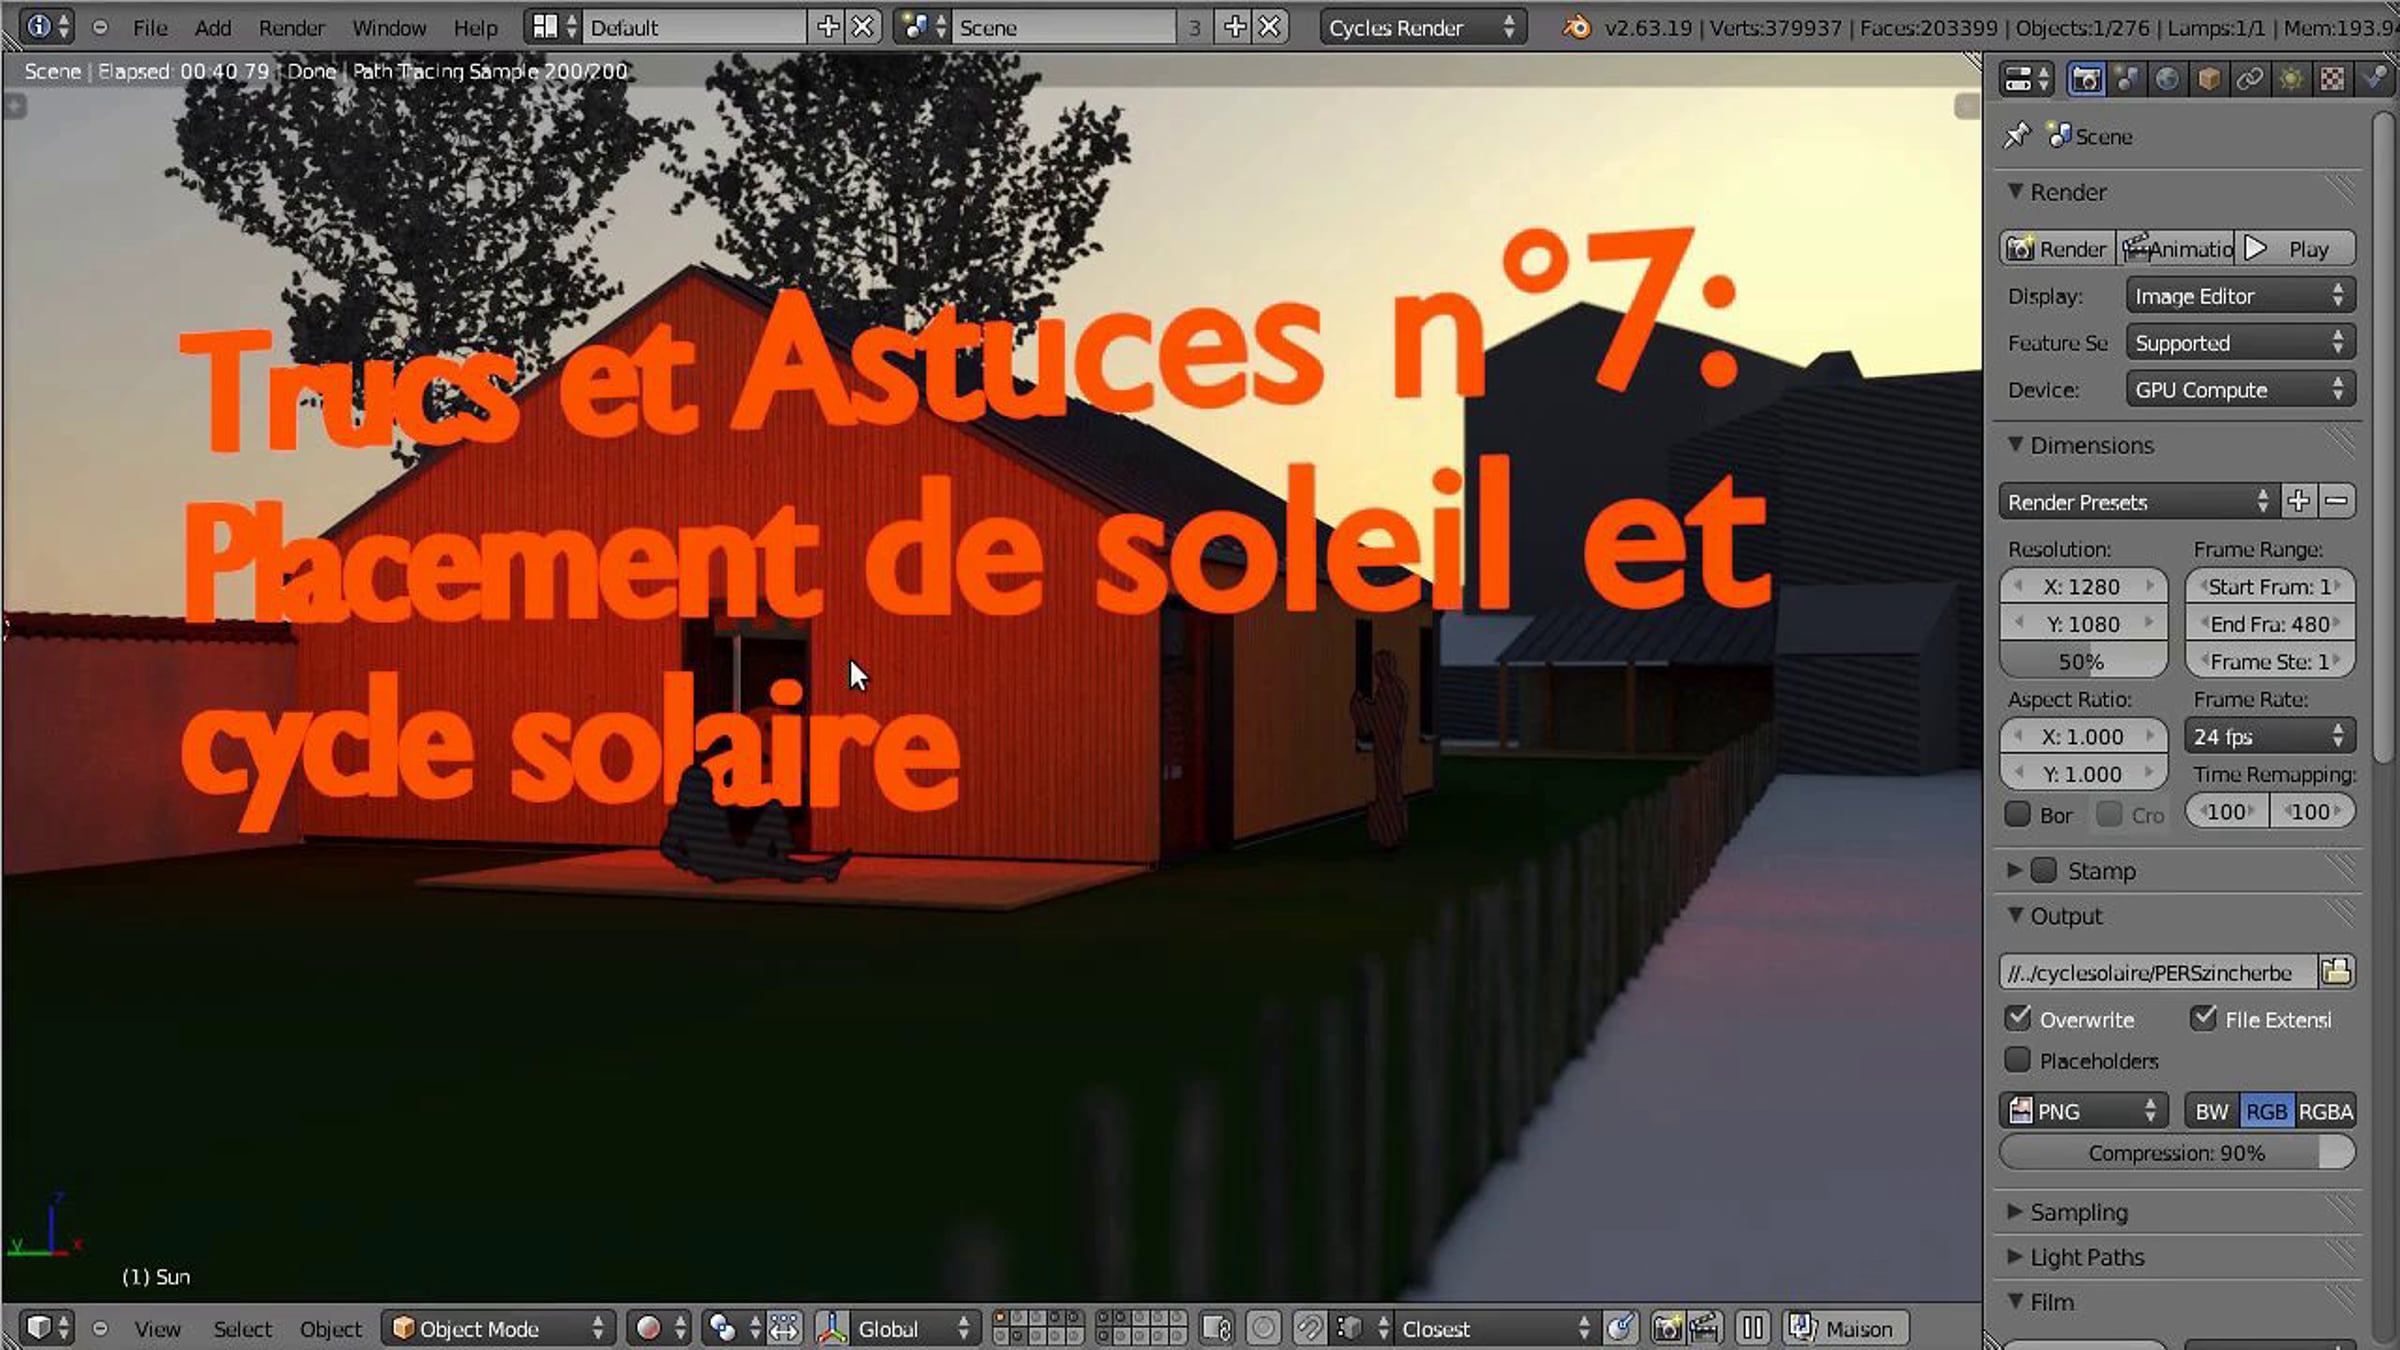The image size is (2400, 1350).
Task: Expand the Sampling panel
Action: pos(2078,1212)
